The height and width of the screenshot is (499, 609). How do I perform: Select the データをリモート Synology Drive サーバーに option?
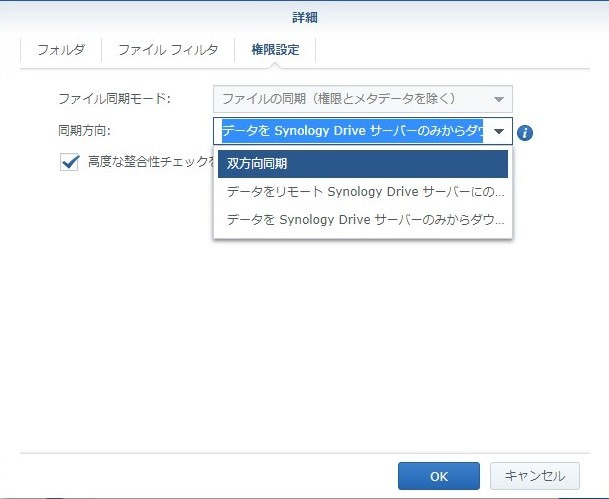coord(363,190)
